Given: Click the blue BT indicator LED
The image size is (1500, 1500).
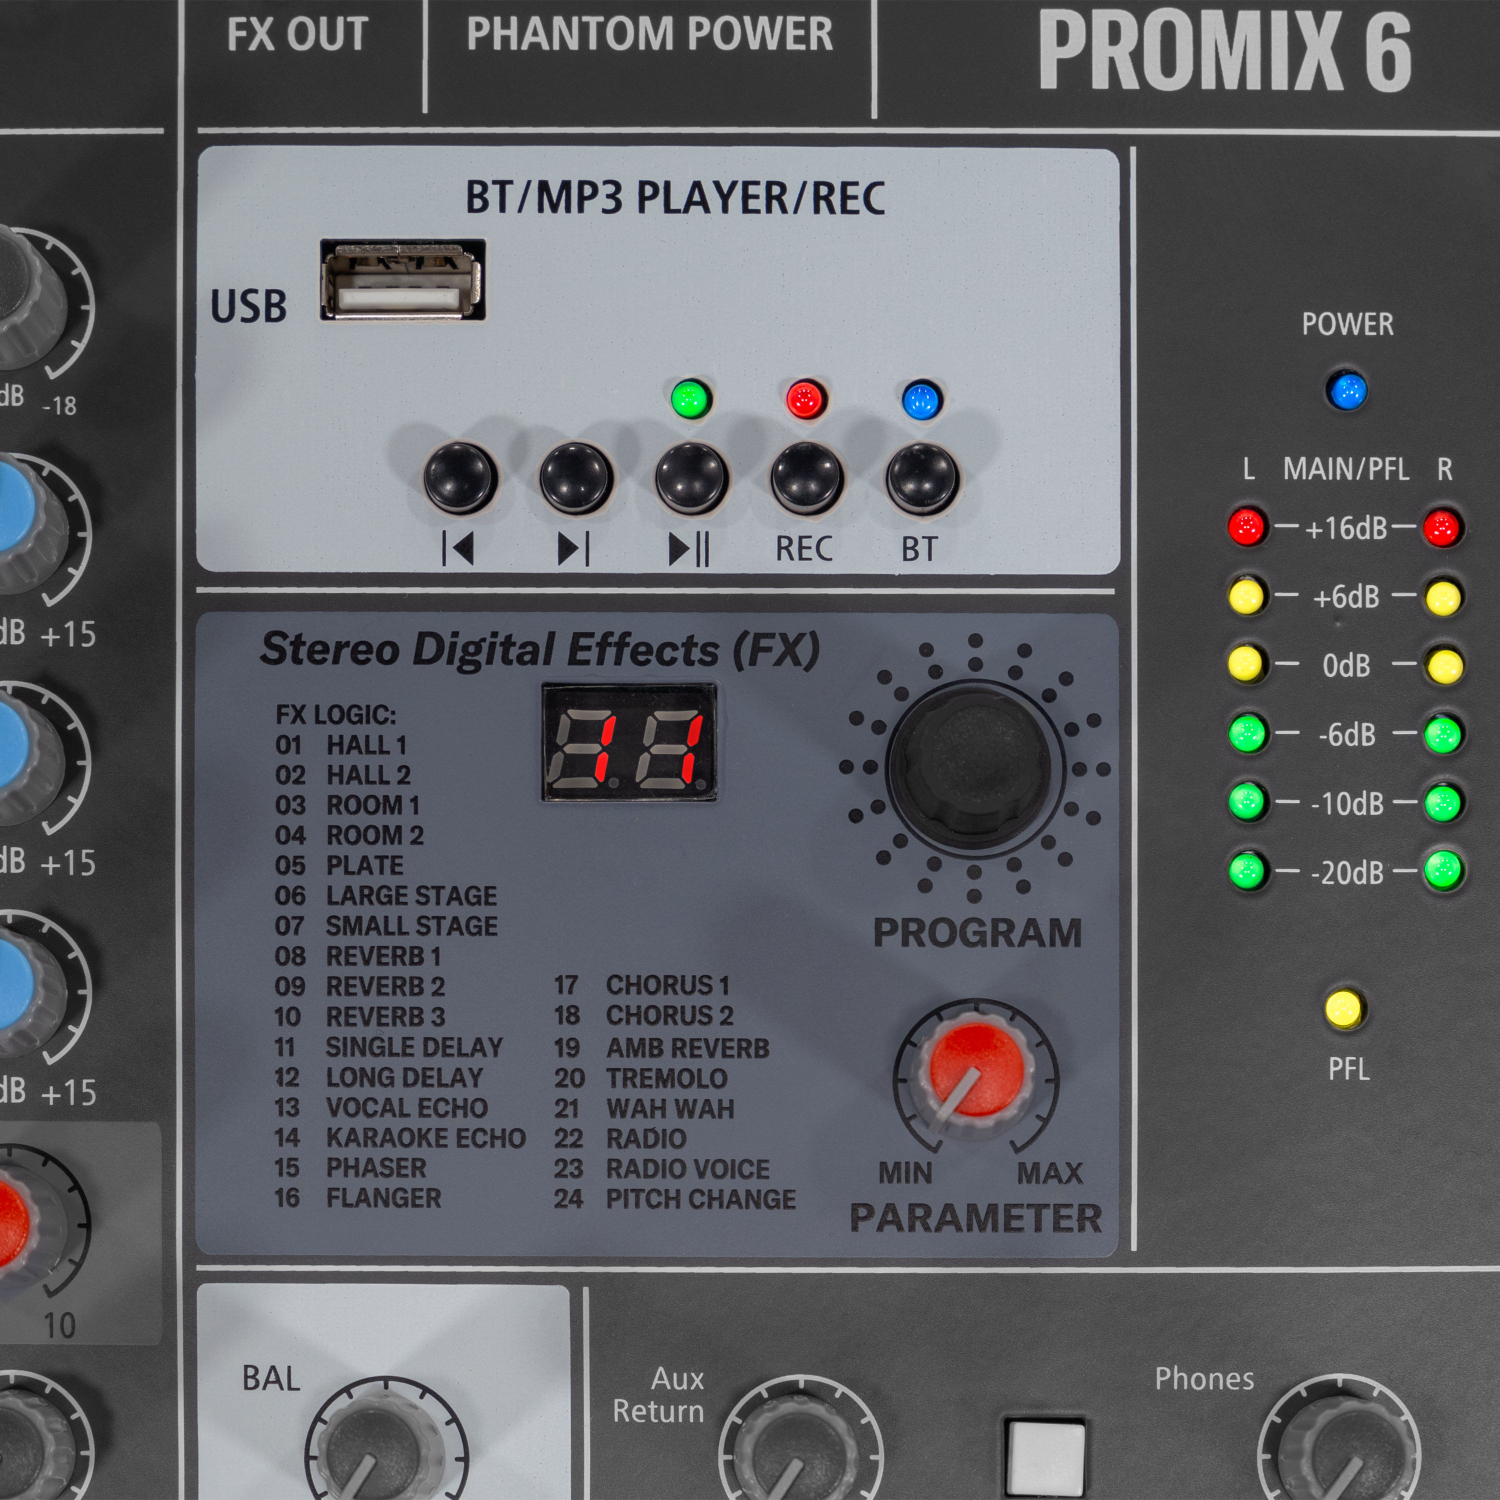Looking at the screenshot, I should coord(920,400).
